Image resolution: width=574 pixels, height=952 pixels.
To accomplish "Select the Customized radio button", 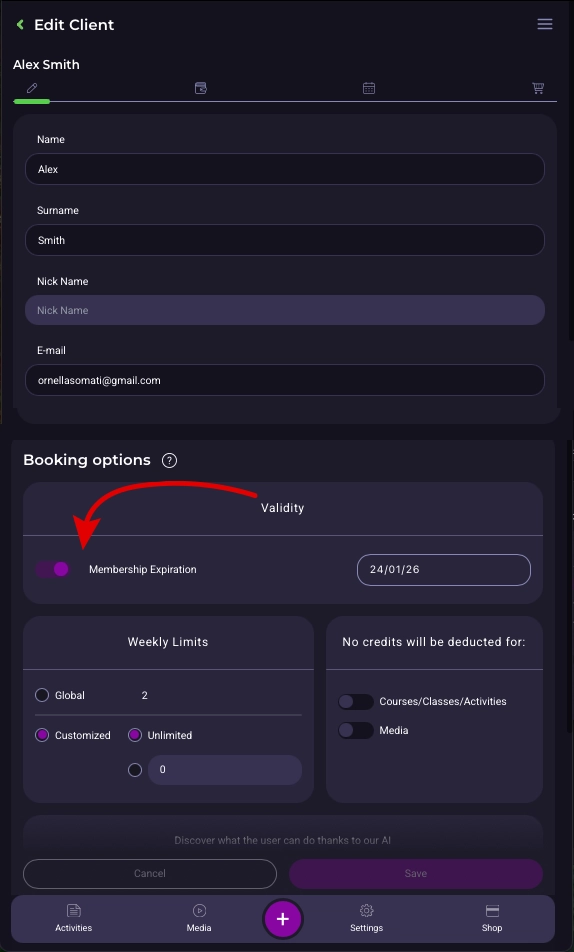I will click(x=42, y=735).
